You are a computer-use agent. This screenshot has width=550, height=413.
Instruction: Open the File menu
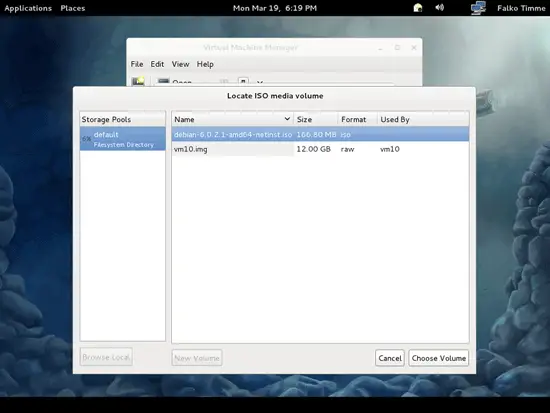click(x=137, y=64)
